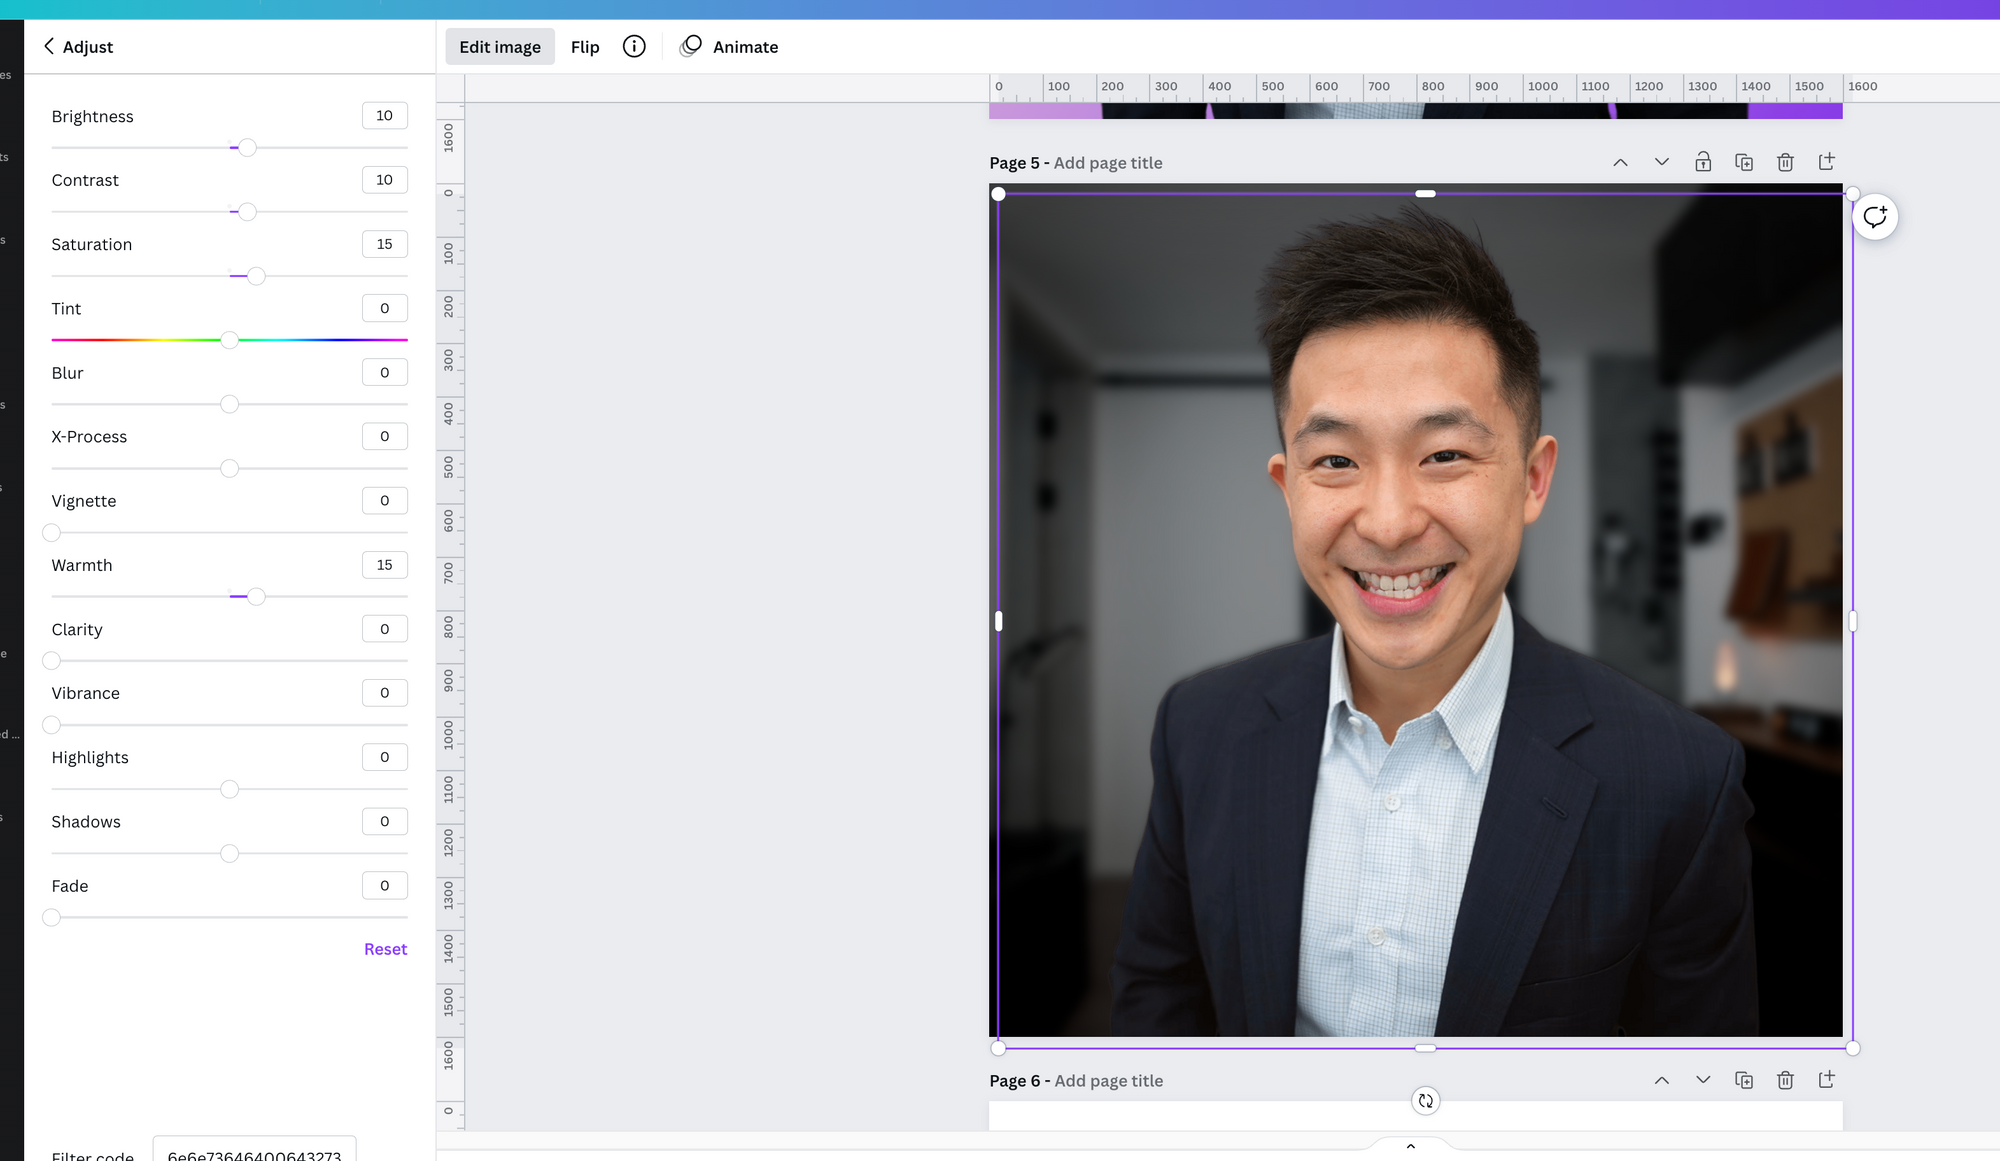Add a new page after Page 5

1826,162
